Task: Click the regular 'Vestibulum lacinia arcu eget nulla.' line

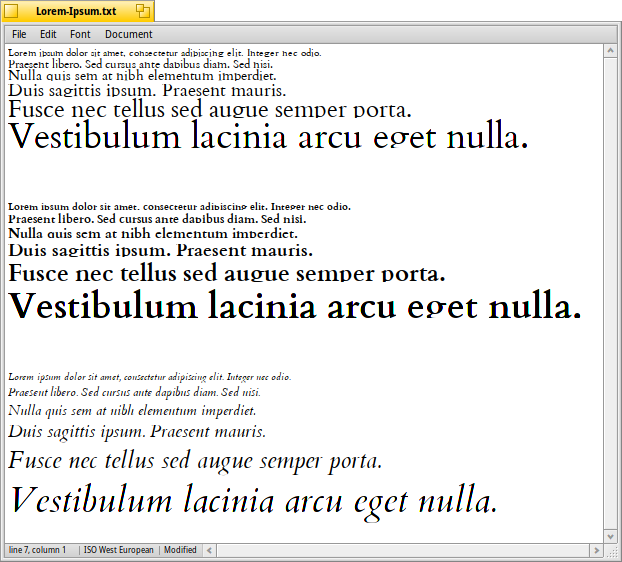Action: coord(268,135)
